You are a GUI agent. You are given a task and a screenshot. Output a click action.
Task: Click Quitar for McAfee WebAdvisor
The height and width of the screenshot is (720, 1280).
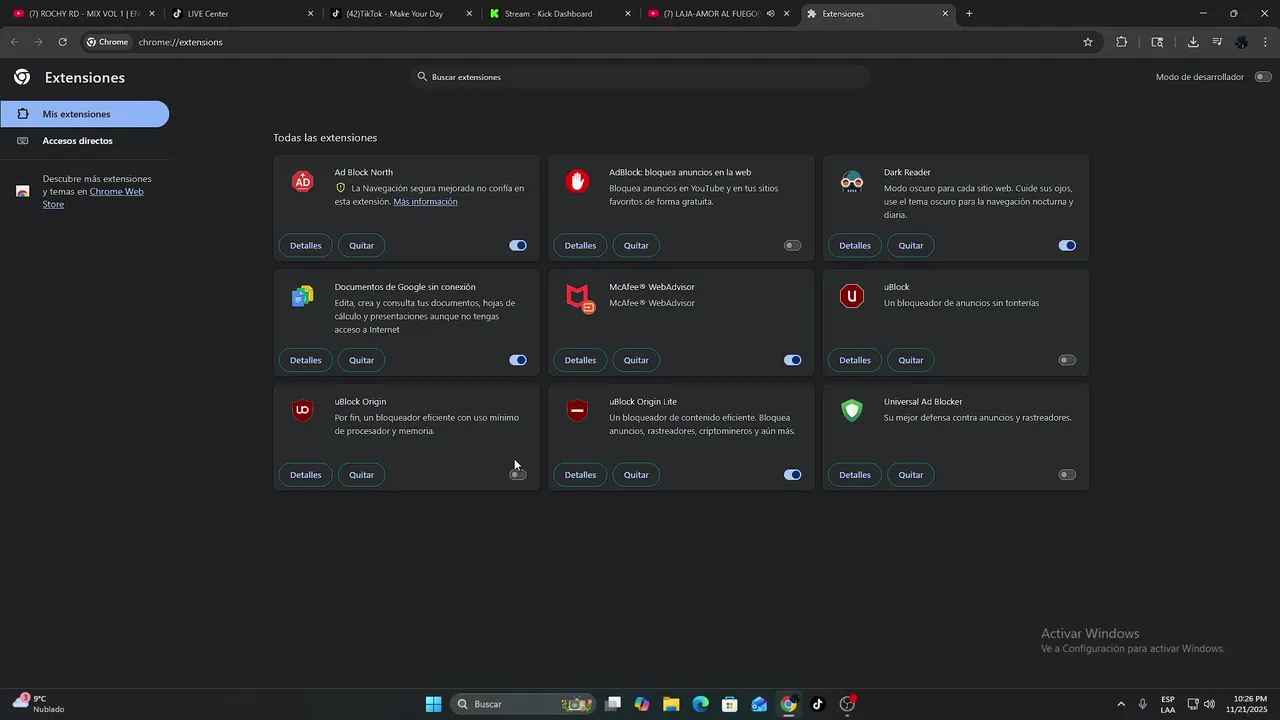coord(636,360)
